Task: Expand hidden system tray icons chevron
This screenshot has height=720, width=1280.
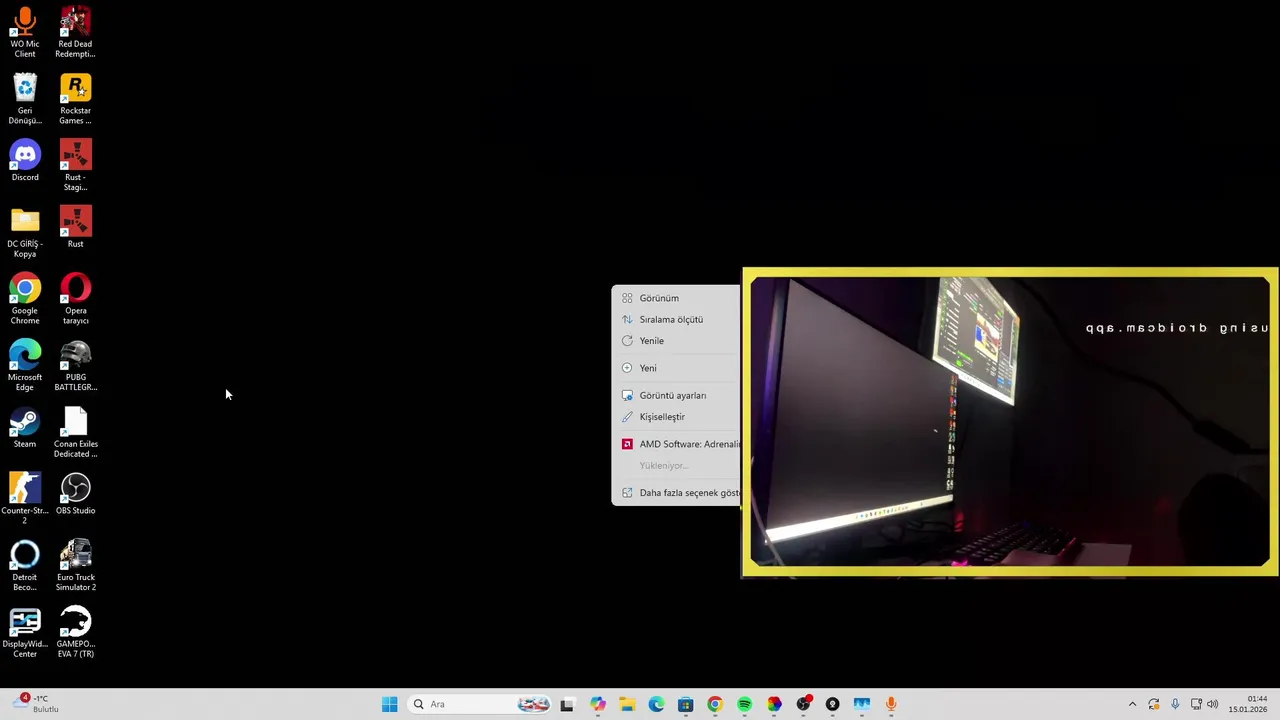Action: coord(1132,704)
